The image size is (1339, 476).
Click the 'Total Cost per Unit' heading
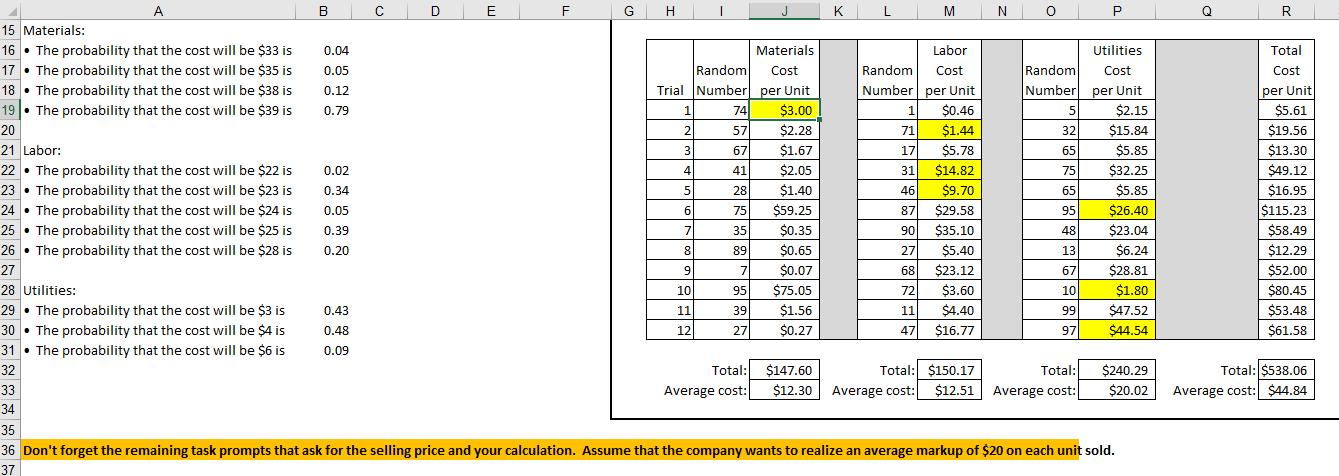(1286, 70)
